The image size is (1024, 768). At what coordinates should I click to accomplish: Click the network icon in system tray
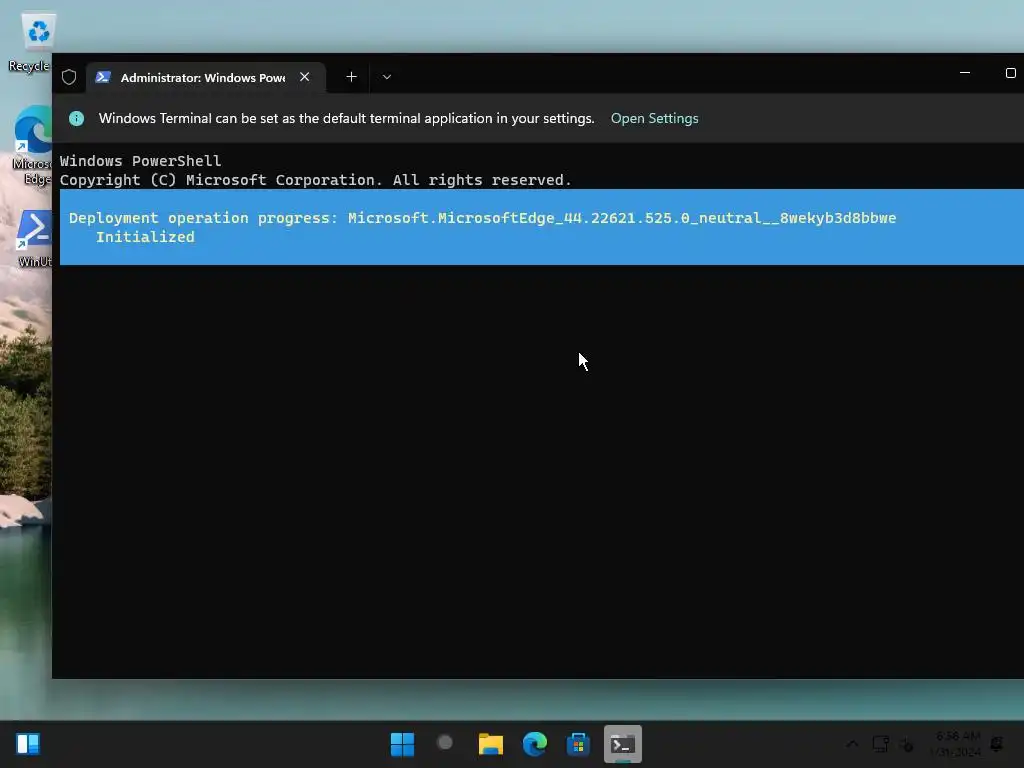click(x=880, y=744)
